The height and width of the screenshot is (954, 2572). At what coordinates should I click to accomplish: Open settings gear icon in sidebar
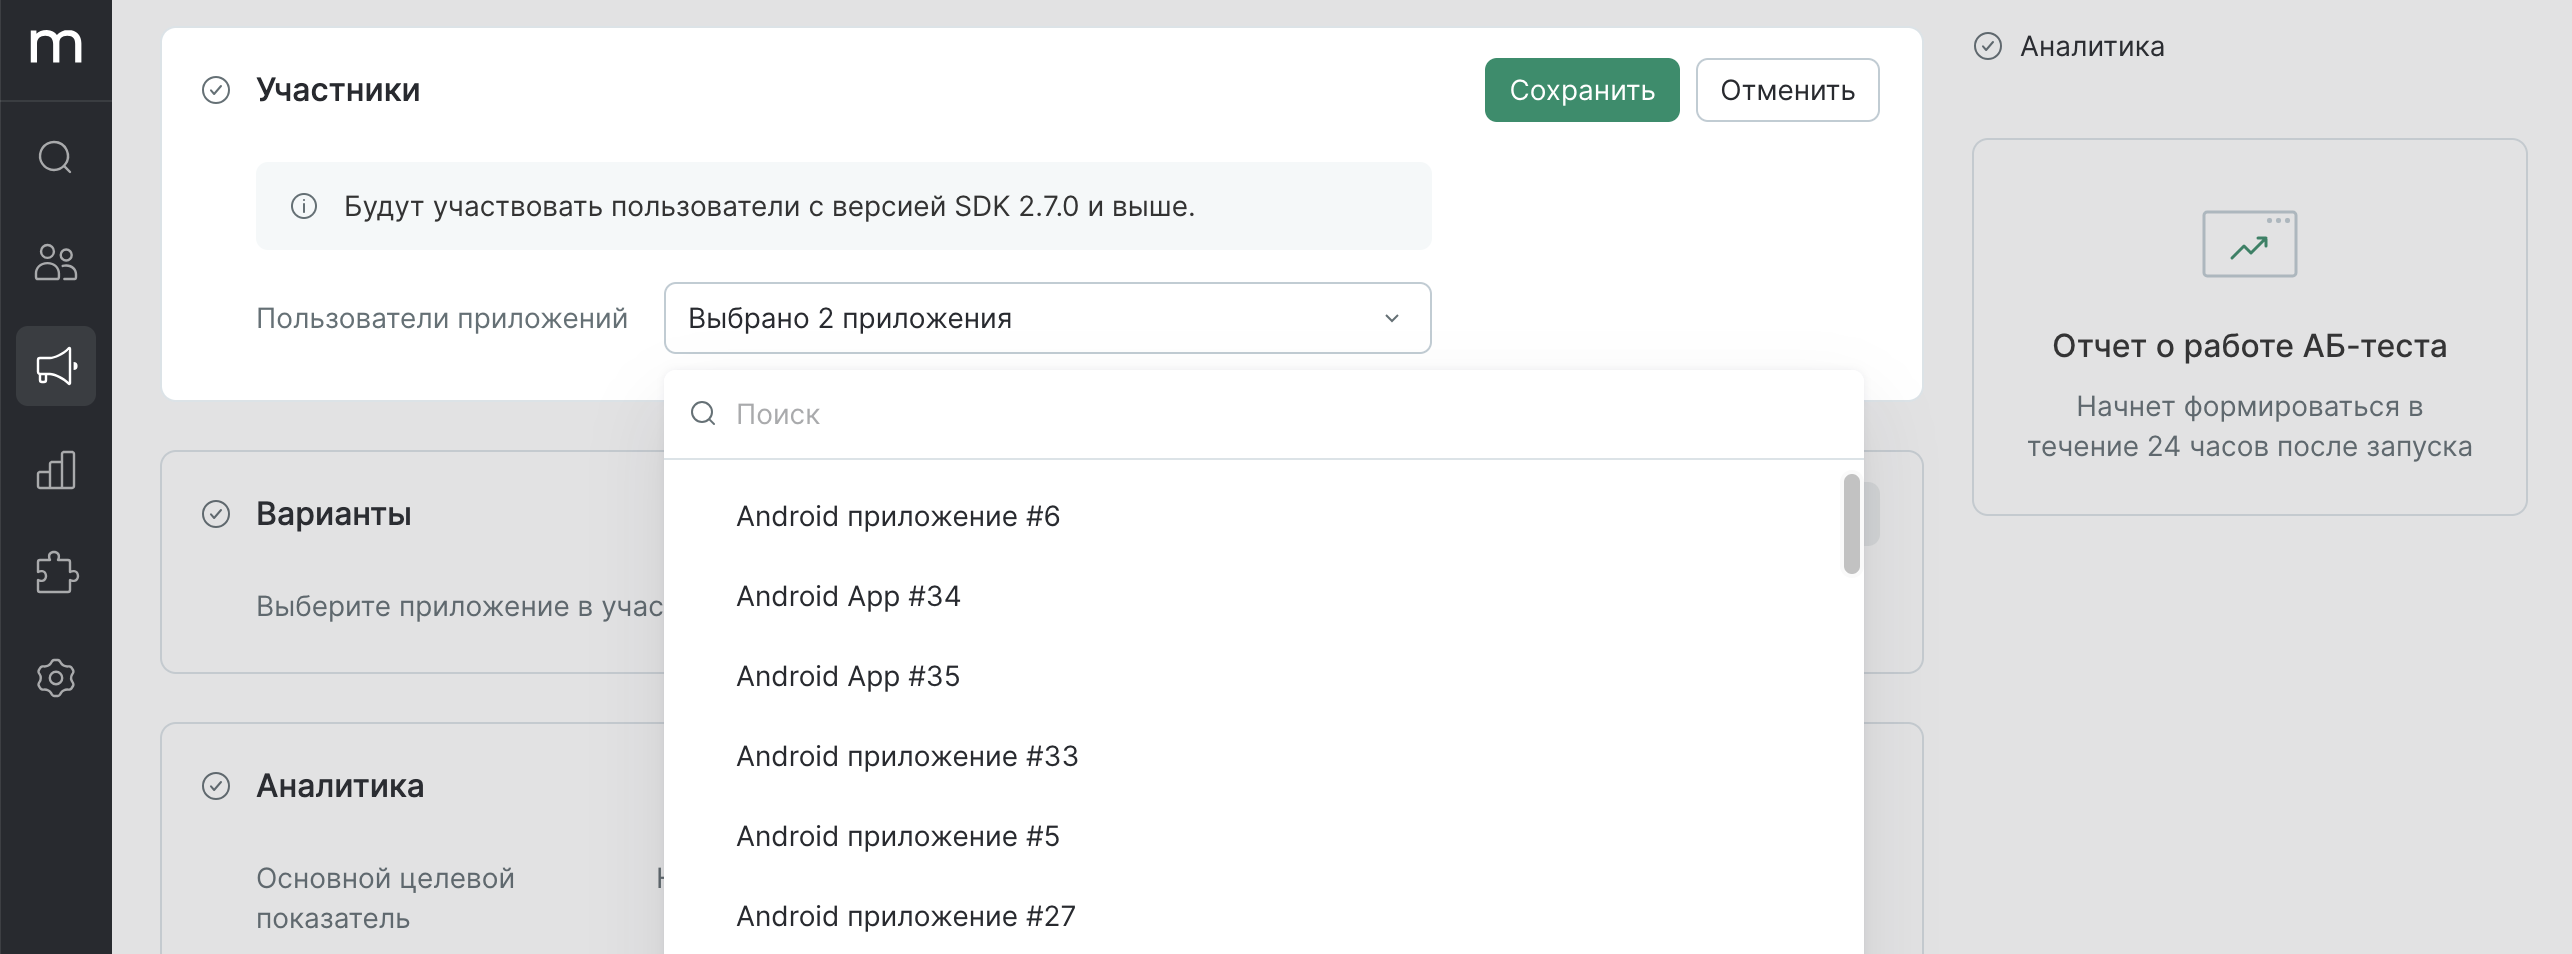(56, 678)
